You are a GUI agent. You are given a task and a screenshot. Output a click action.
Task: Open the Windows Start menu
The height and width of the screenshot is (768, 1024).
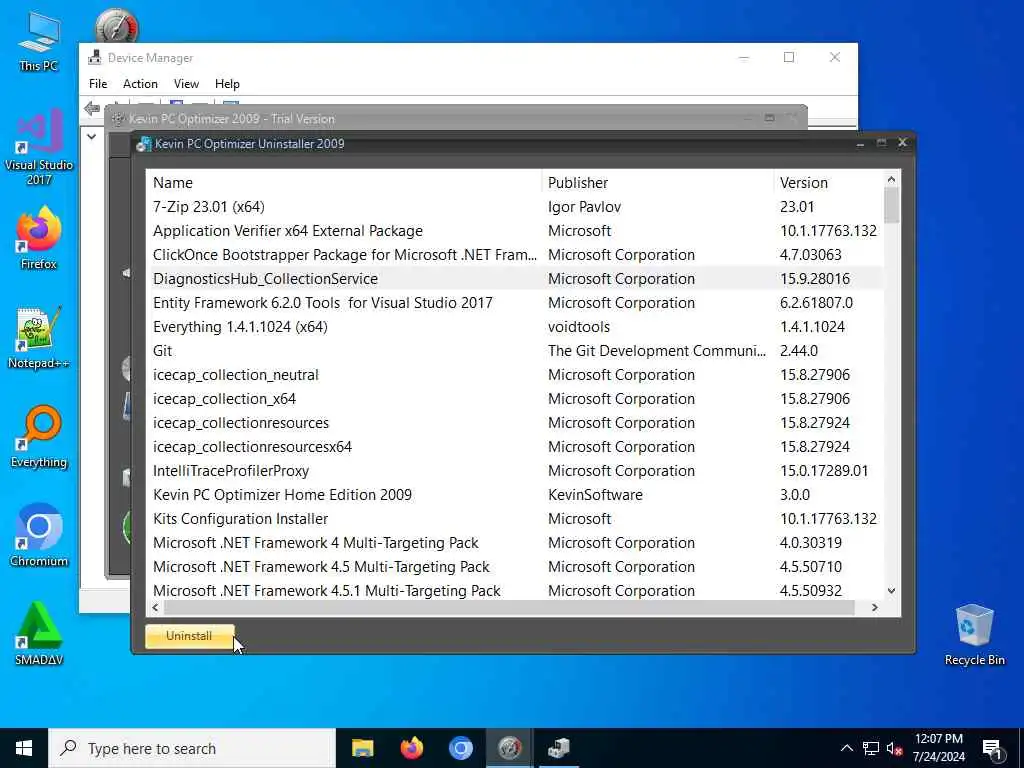click(x=24, y=748)
